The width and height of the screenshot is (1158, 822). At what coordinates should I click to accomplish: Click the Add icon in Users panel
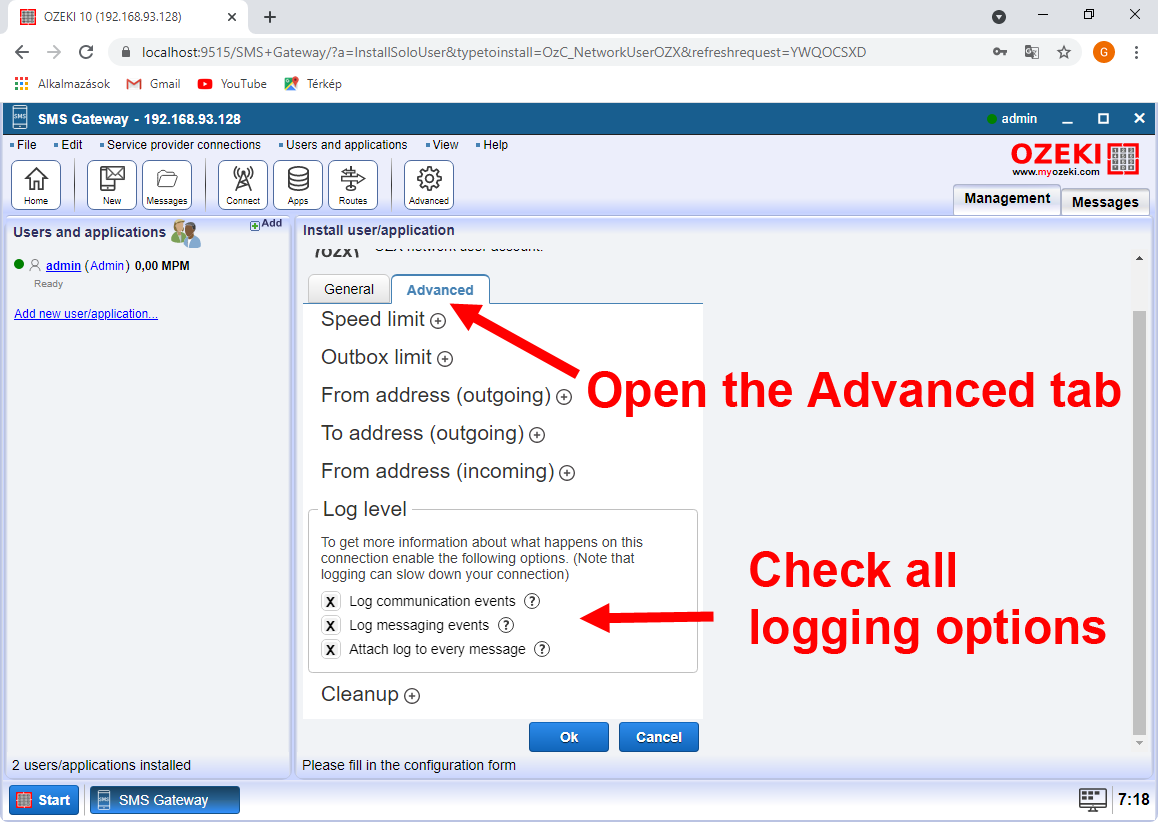click(266, 224)
